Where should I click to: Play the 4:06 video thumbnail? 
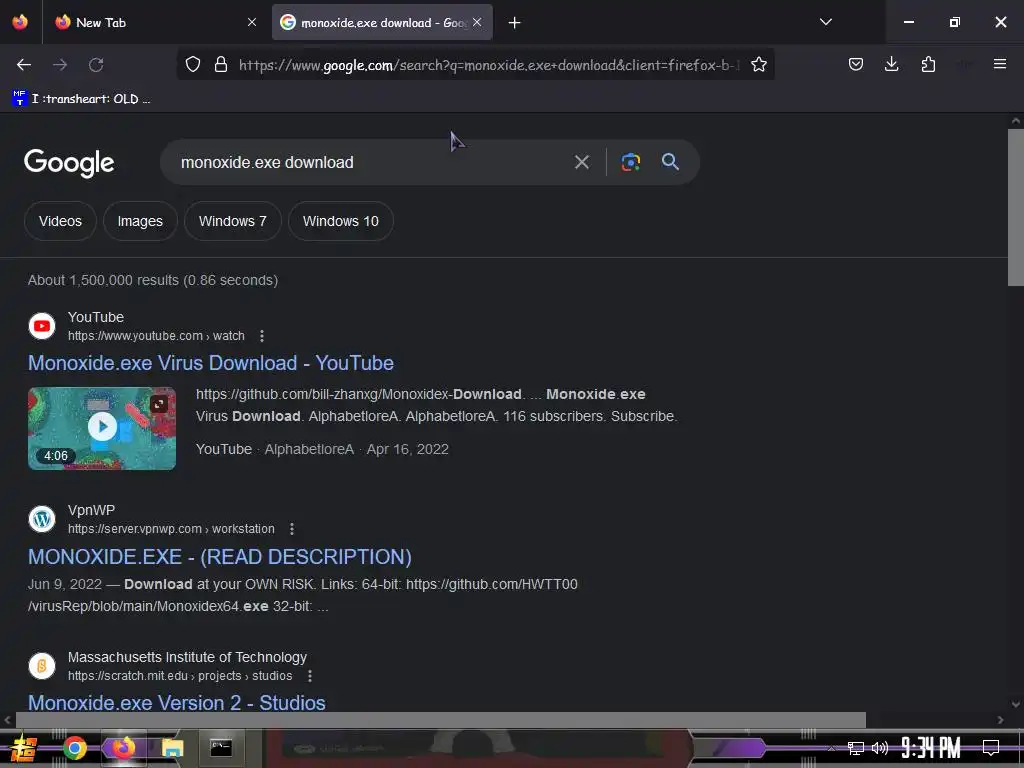pyautogui.click(x=102, y=428)
